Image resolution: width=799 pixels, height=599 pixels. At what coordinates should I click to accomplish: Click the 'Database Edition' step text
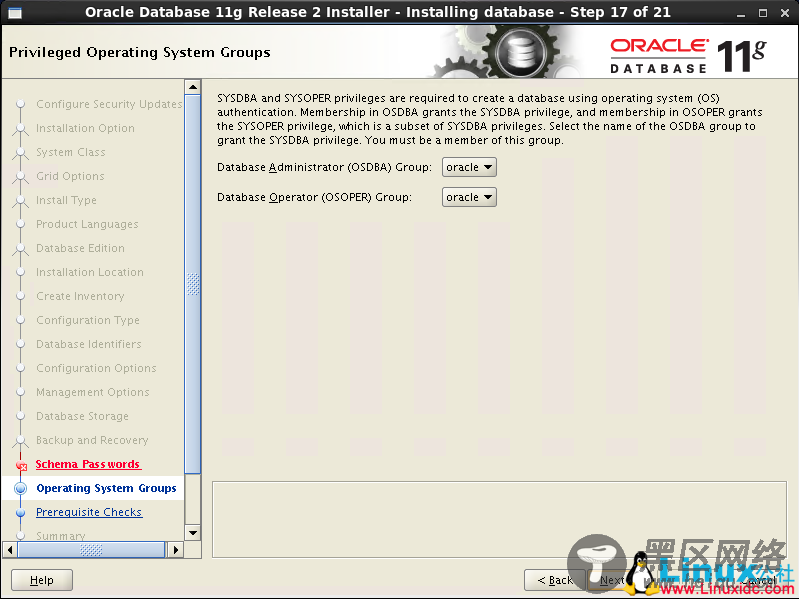pyautogui.click(x=80, y=248)
